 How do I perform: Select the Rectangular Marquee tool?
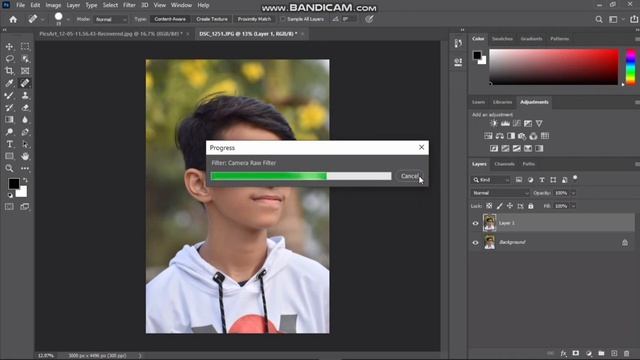pyautogui.click(x=25, y=47)
